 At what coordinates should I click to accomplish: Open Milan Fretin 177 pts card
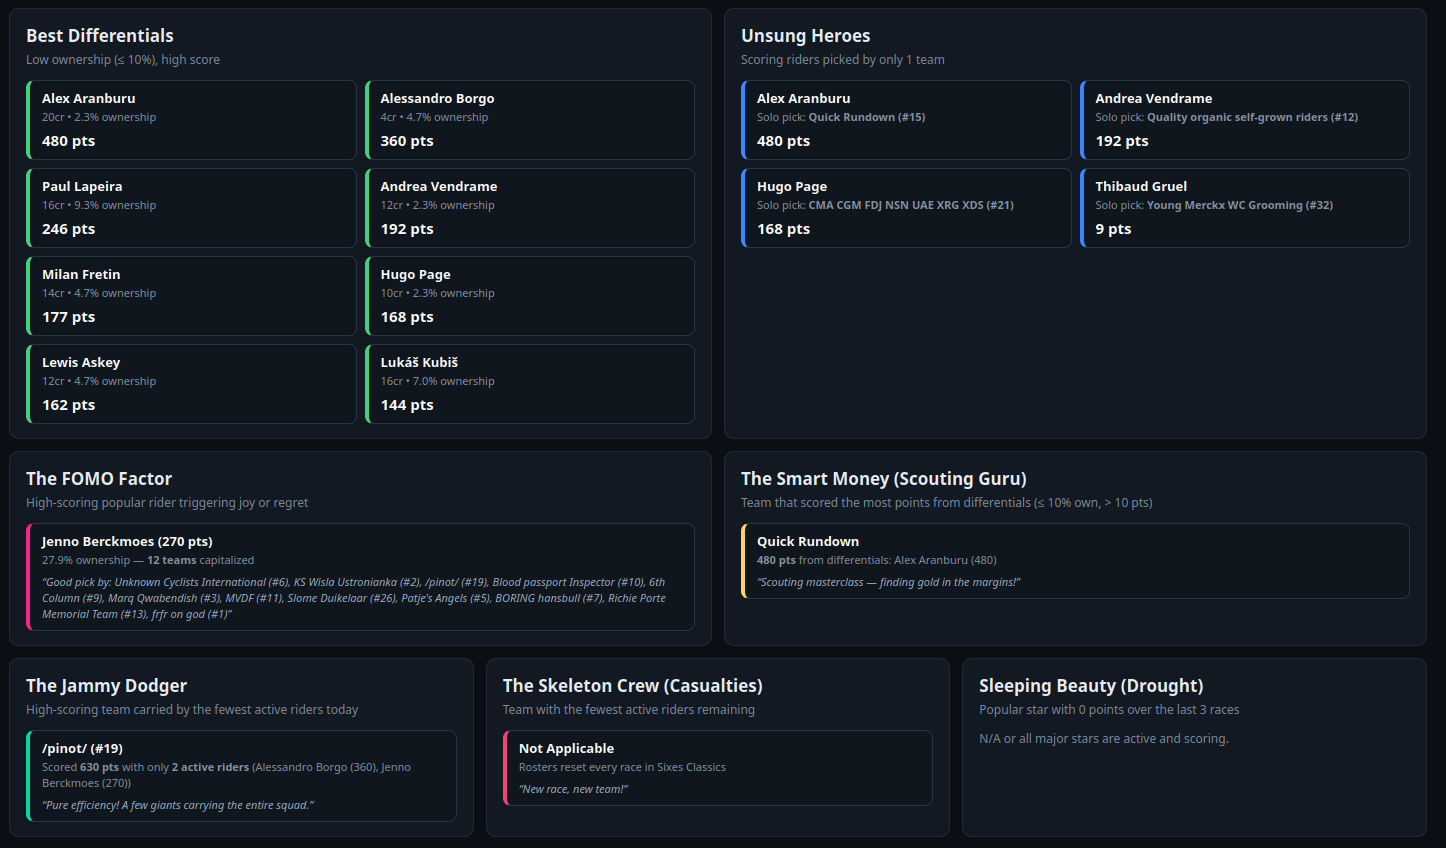tap(191, 296)
